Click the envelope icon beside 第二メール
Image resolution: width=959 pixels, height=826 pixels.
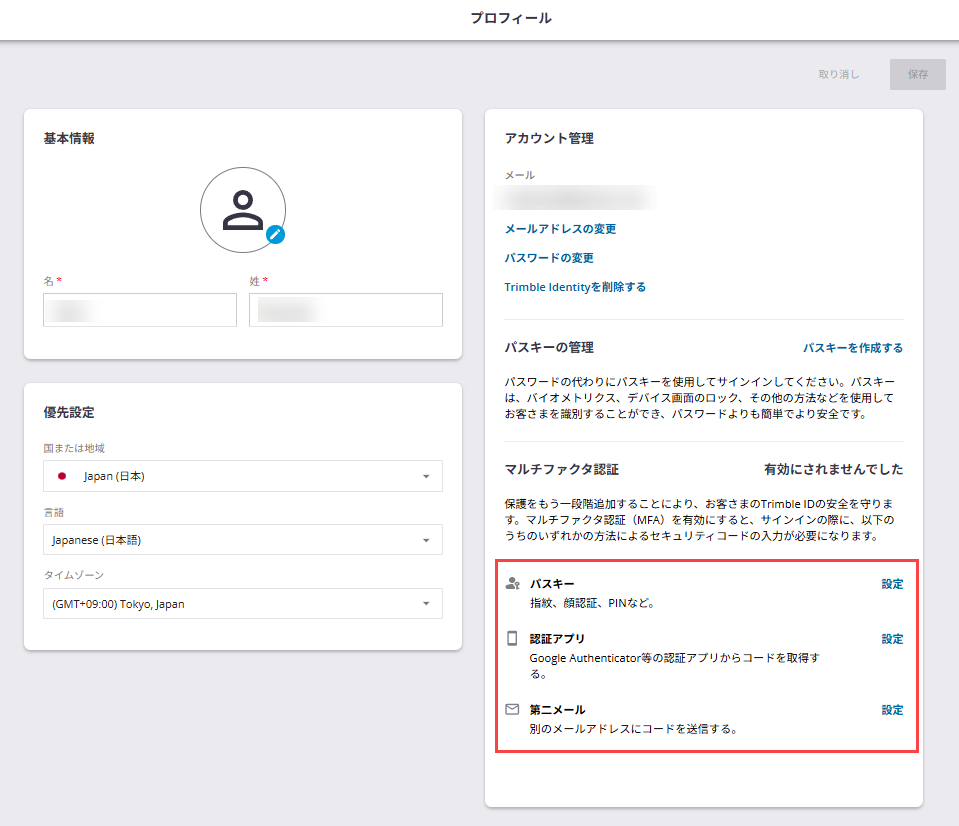513,709
